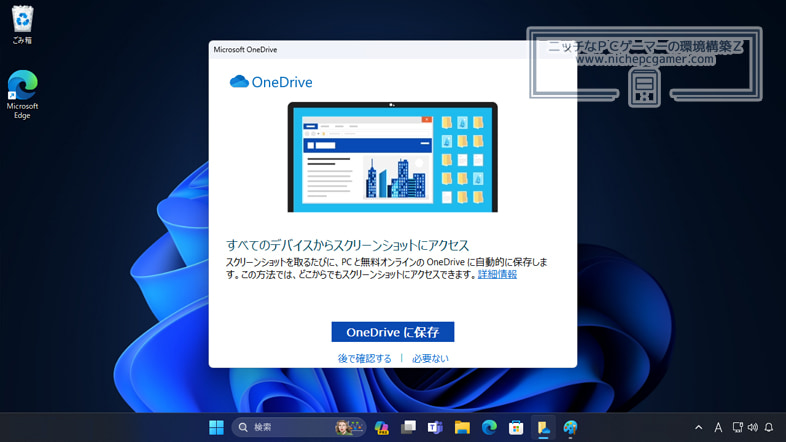The image size is (786, 442).
Task: Open network status tray icon
Action: 737,427
